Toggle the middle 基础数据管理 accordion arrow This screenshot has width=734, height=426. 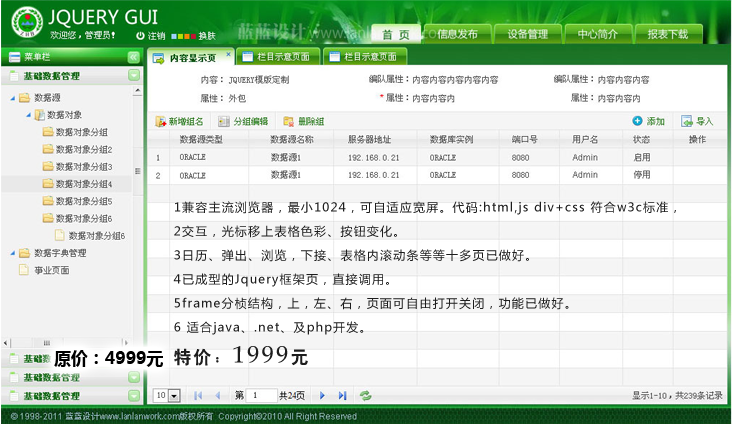pyautogui.click(x=134, y=377)
